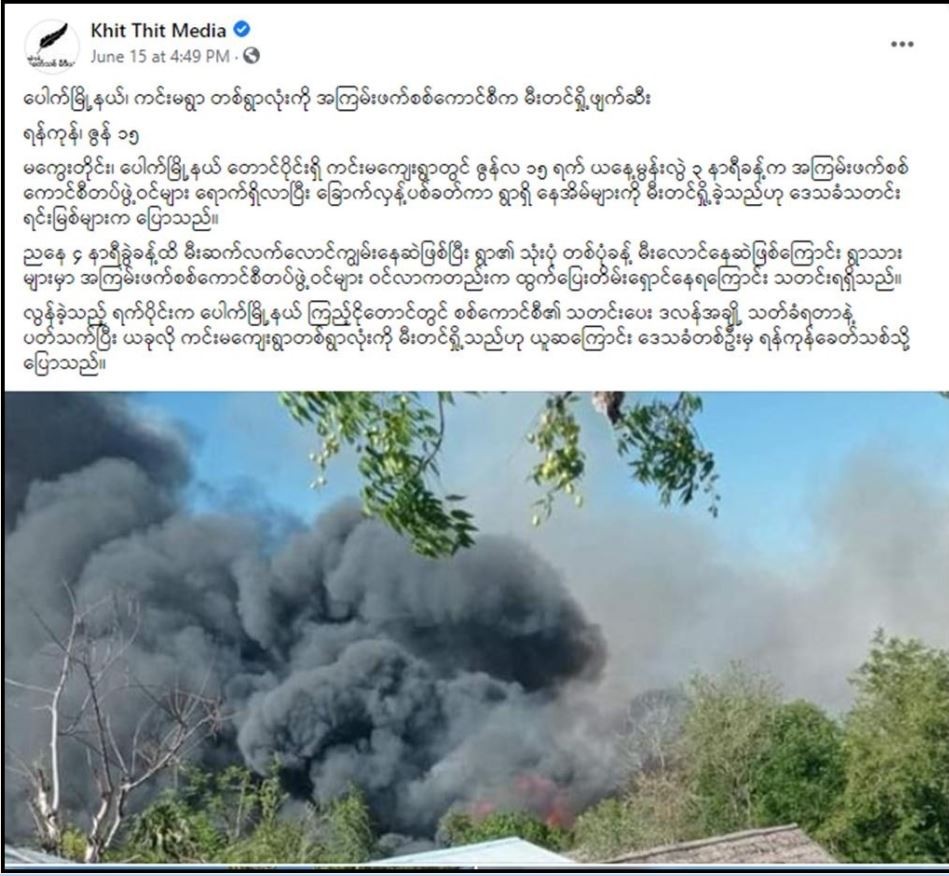
Task: Click the blue sky area in photo
Action: [x=817, y=436]
